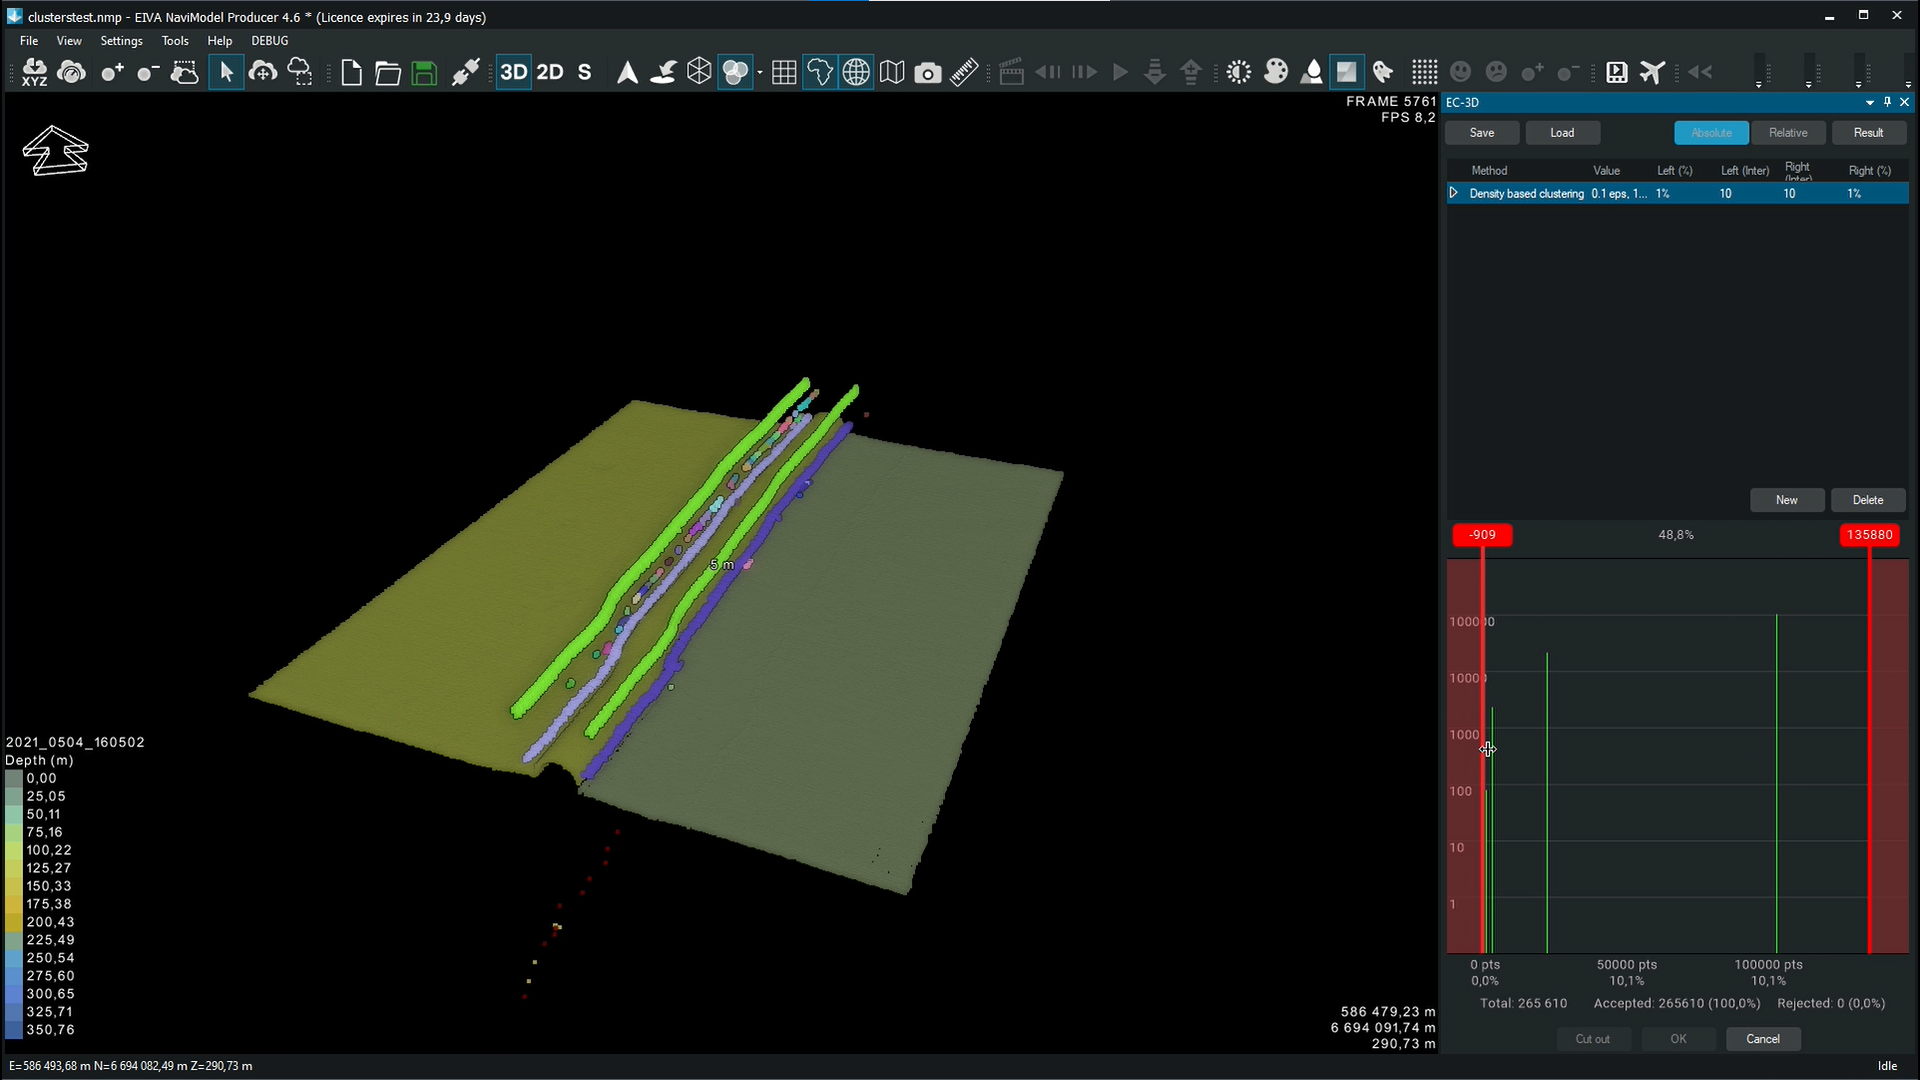Image resolution: width=1920 pixels, height=1080 pixels.
Task: Toggle the grid display icon
Action: [x=784, y=72]
